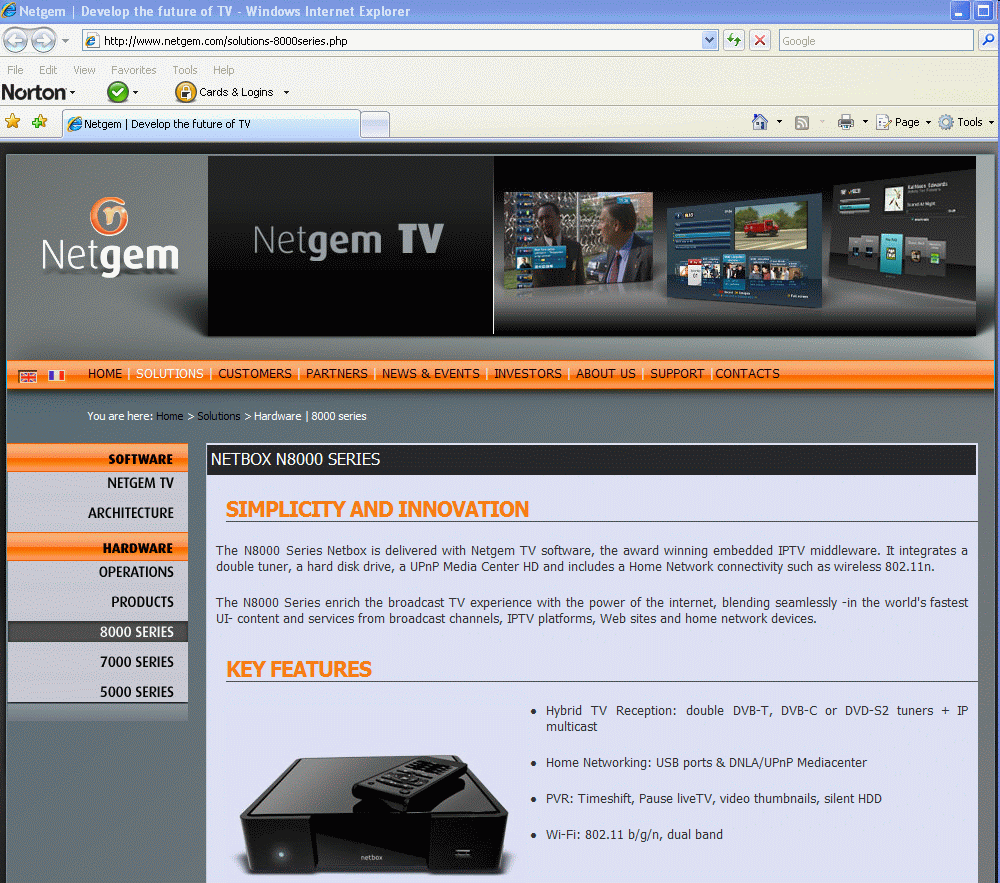
Task: Click the SOFTWARE sidebar header
Action: pos(98,458)
